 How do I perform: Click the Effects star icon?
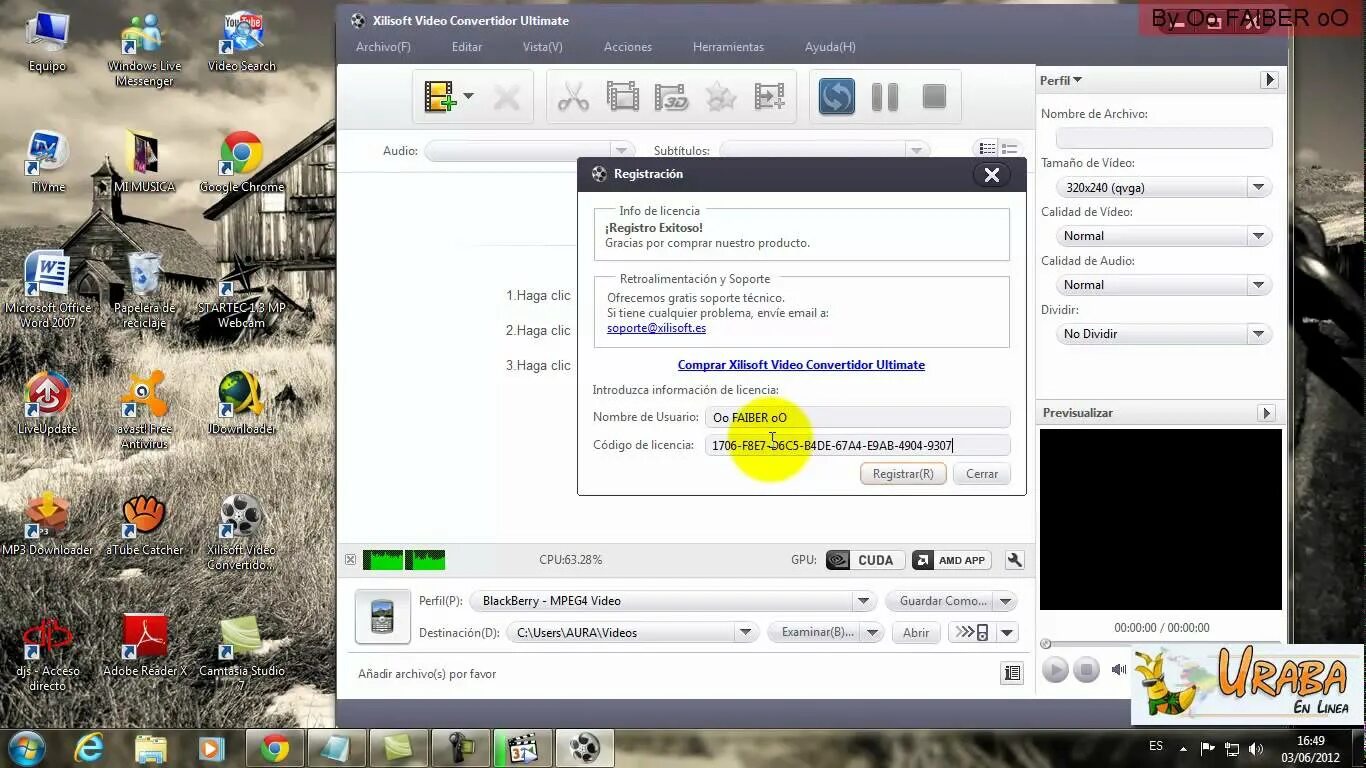721,97
